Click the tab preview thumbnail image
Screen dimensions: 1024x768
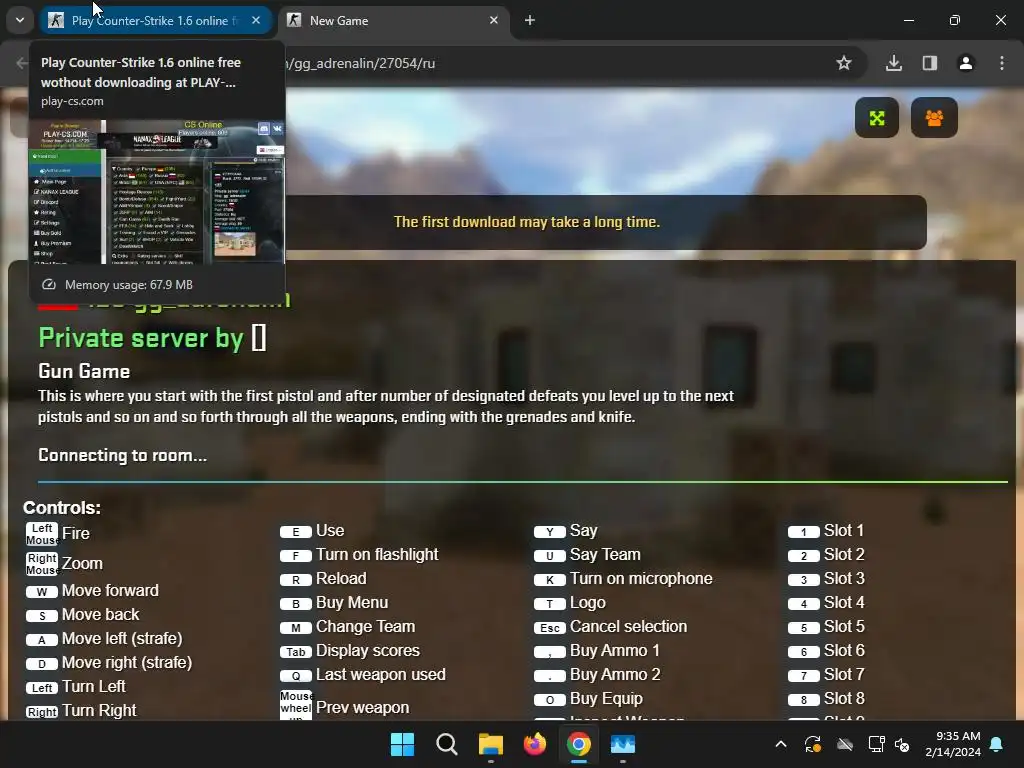[157, 191]
